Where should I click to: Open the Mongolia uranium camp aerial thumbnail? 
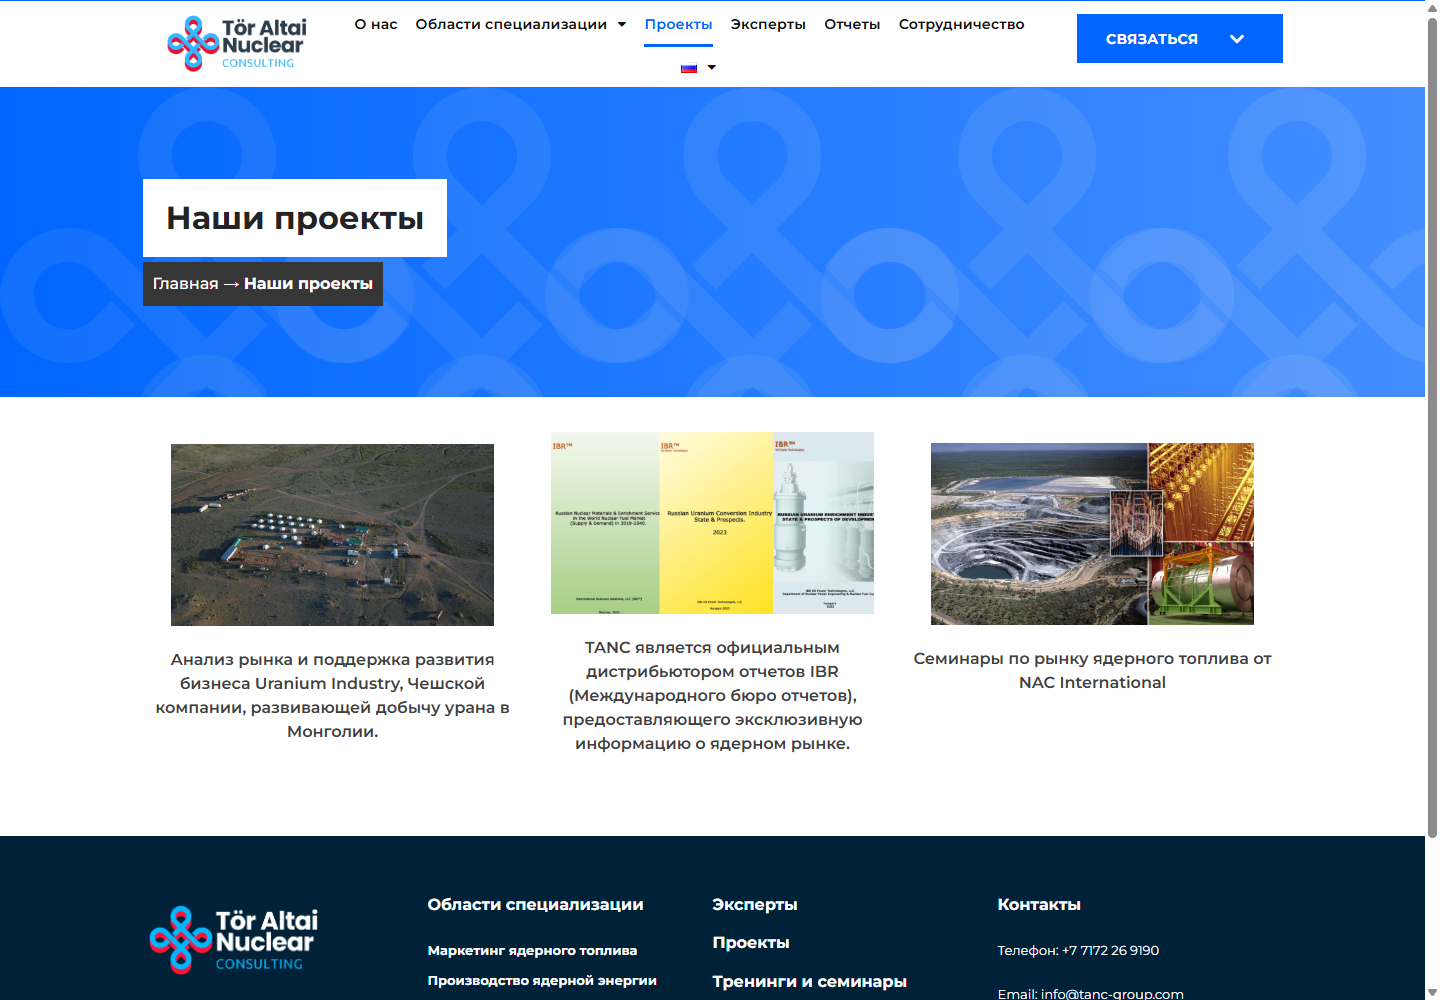click(332, 535)
